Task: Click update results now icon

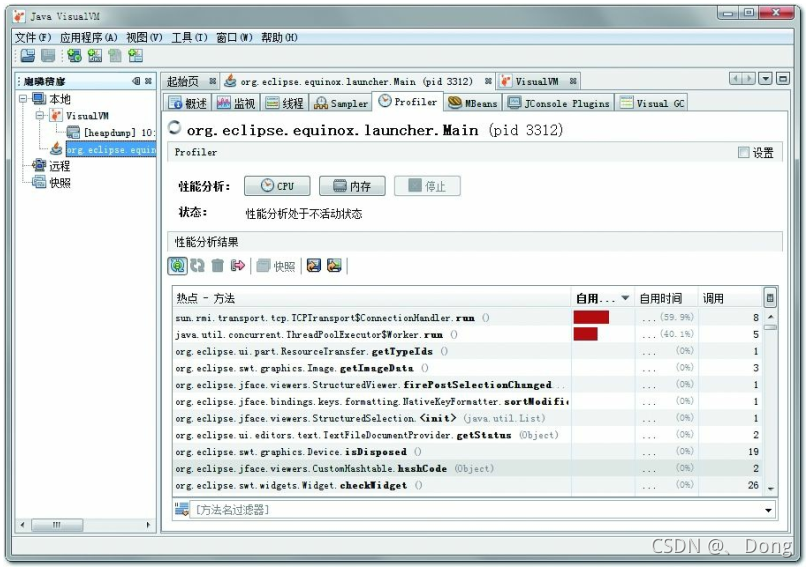Action: [x=197, y=265]
